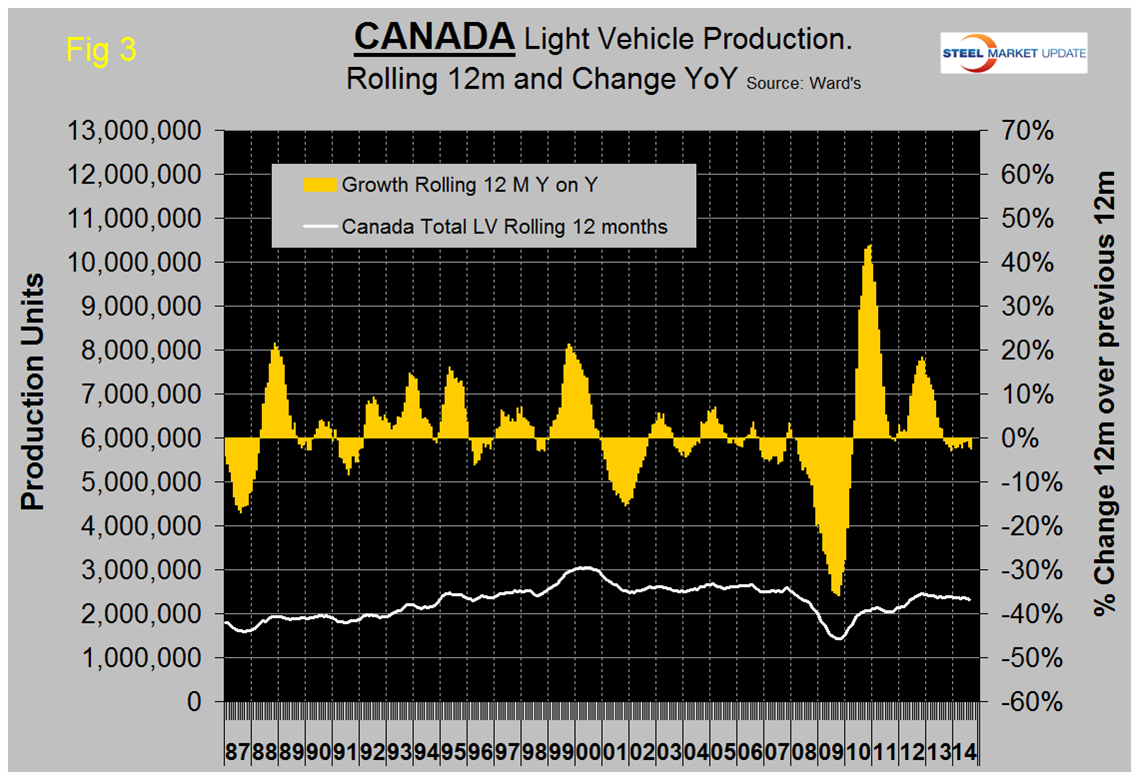Click the Steel Market Update logo
Viewport: 1139px width, 779px height.
click(x=1013, y=52)
